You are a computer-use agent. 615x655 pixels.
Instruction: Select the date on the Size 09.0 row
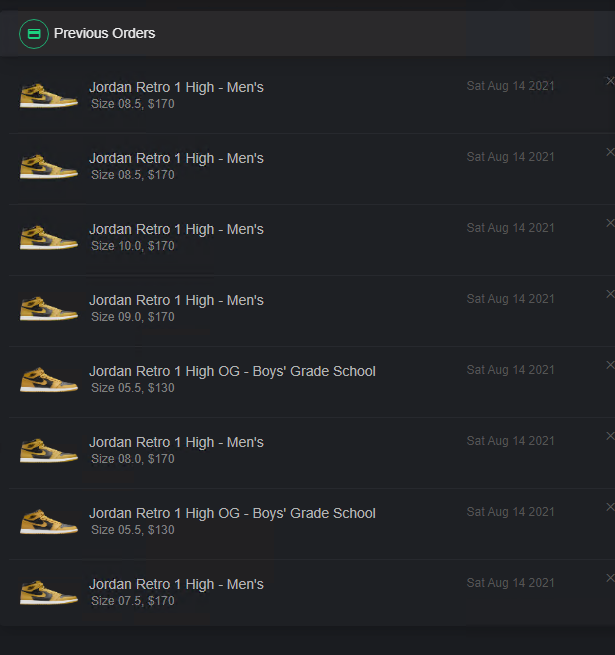pos(511,299)
